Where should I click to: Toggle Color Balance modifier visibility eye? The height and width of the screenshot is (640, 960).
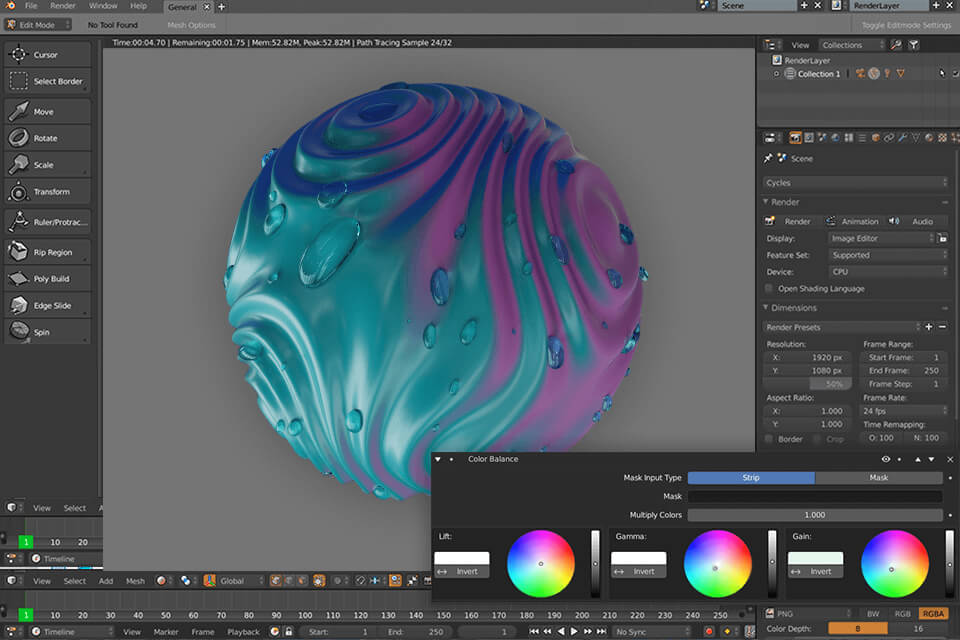tap(886, 459)
